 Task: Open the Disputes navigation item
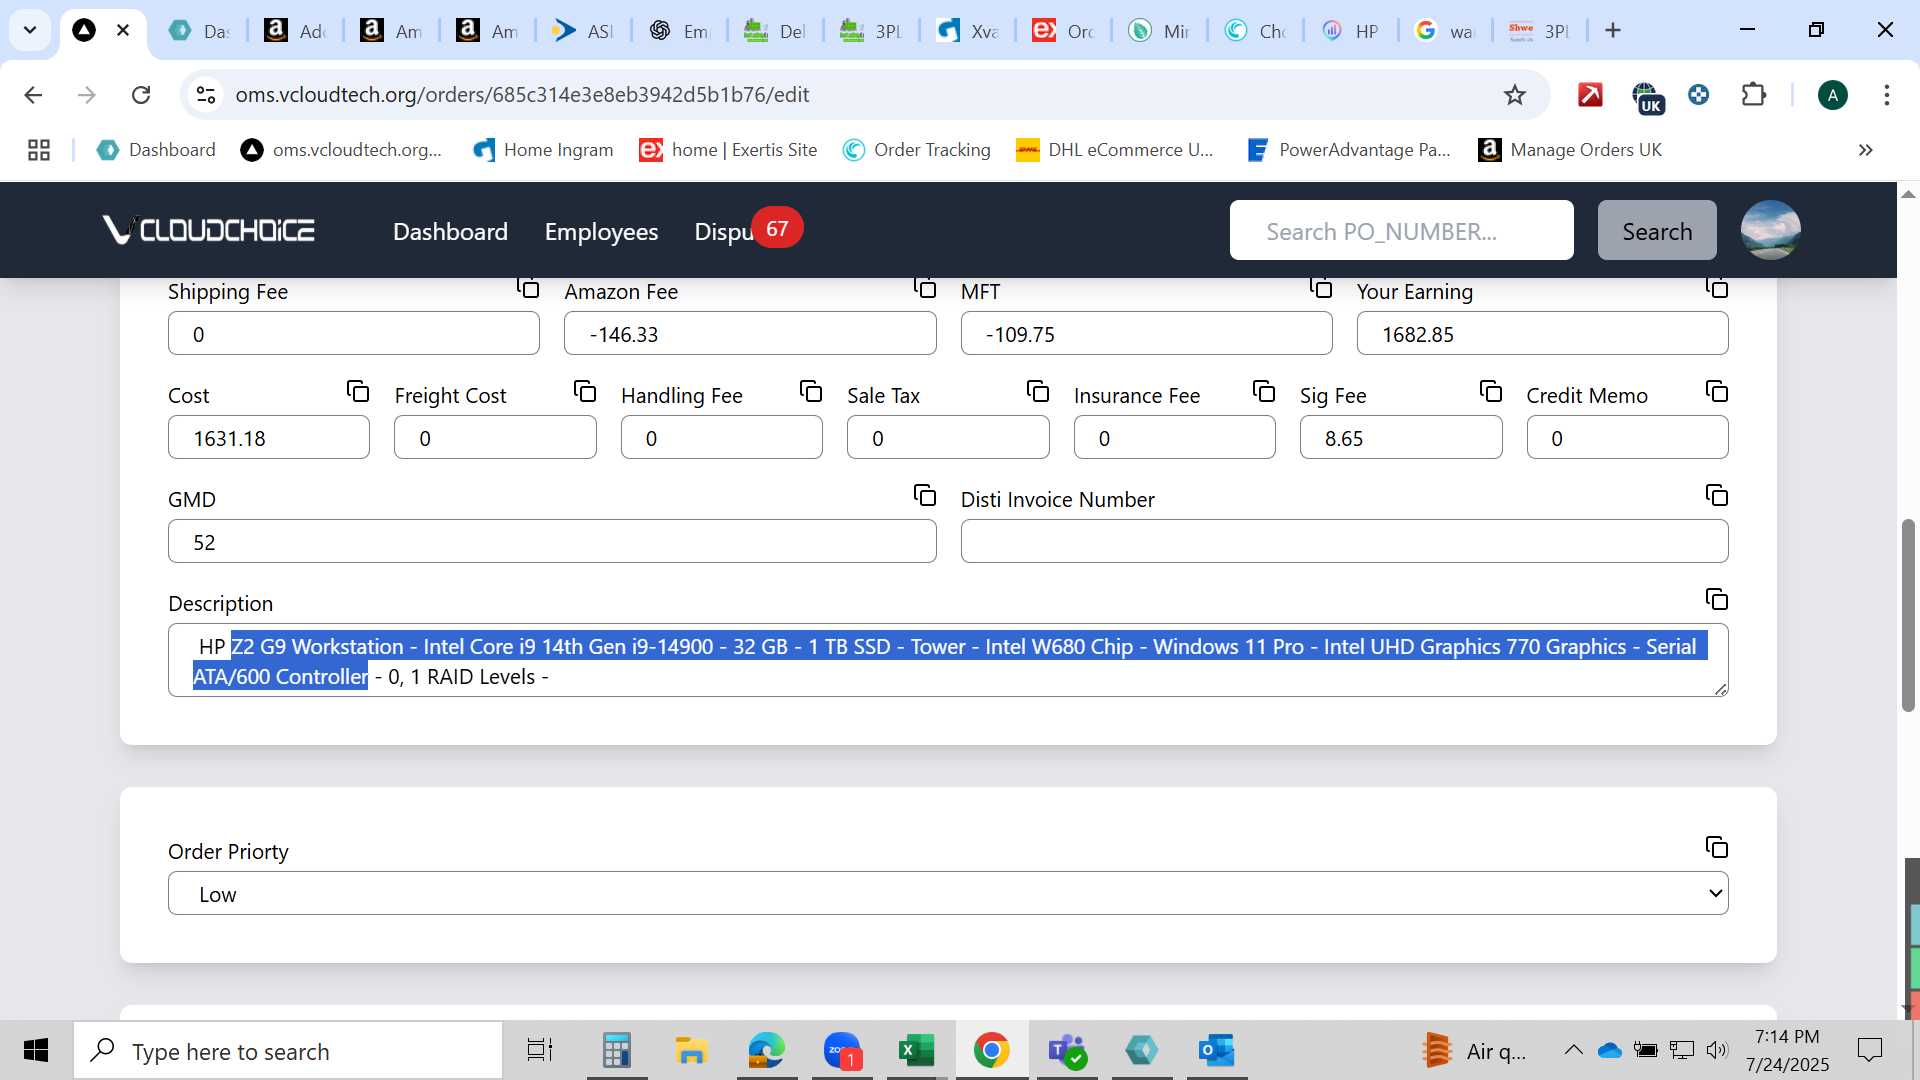tap(724, 231)
